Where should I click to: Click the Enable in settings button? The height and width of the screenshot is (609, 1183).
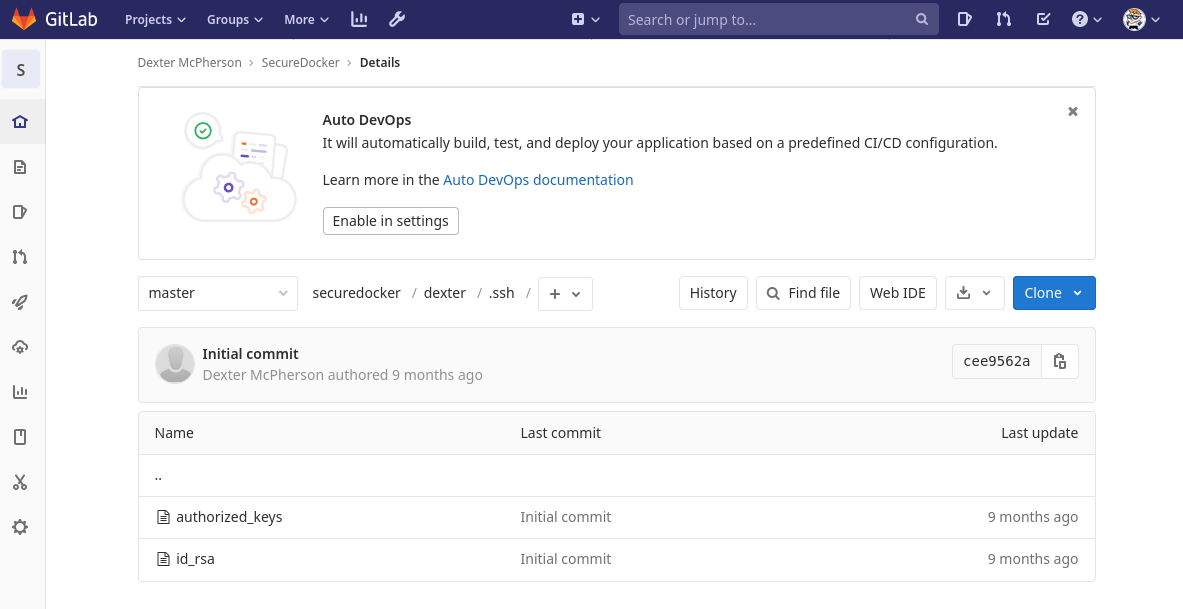point(390,221)
